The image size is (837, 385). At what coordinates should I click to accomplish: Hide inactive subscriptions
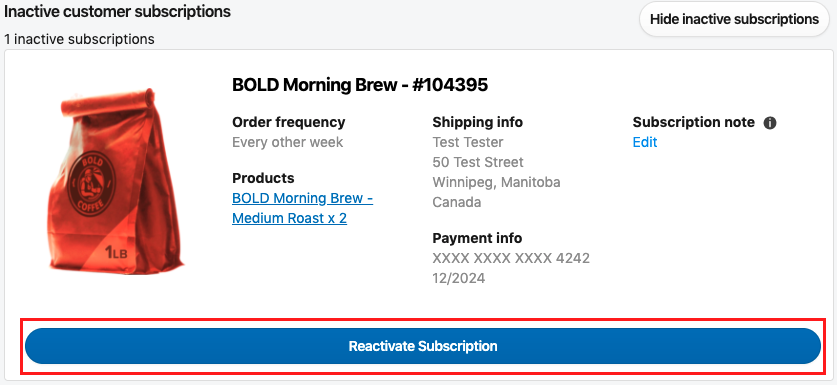tap(734, 19)
